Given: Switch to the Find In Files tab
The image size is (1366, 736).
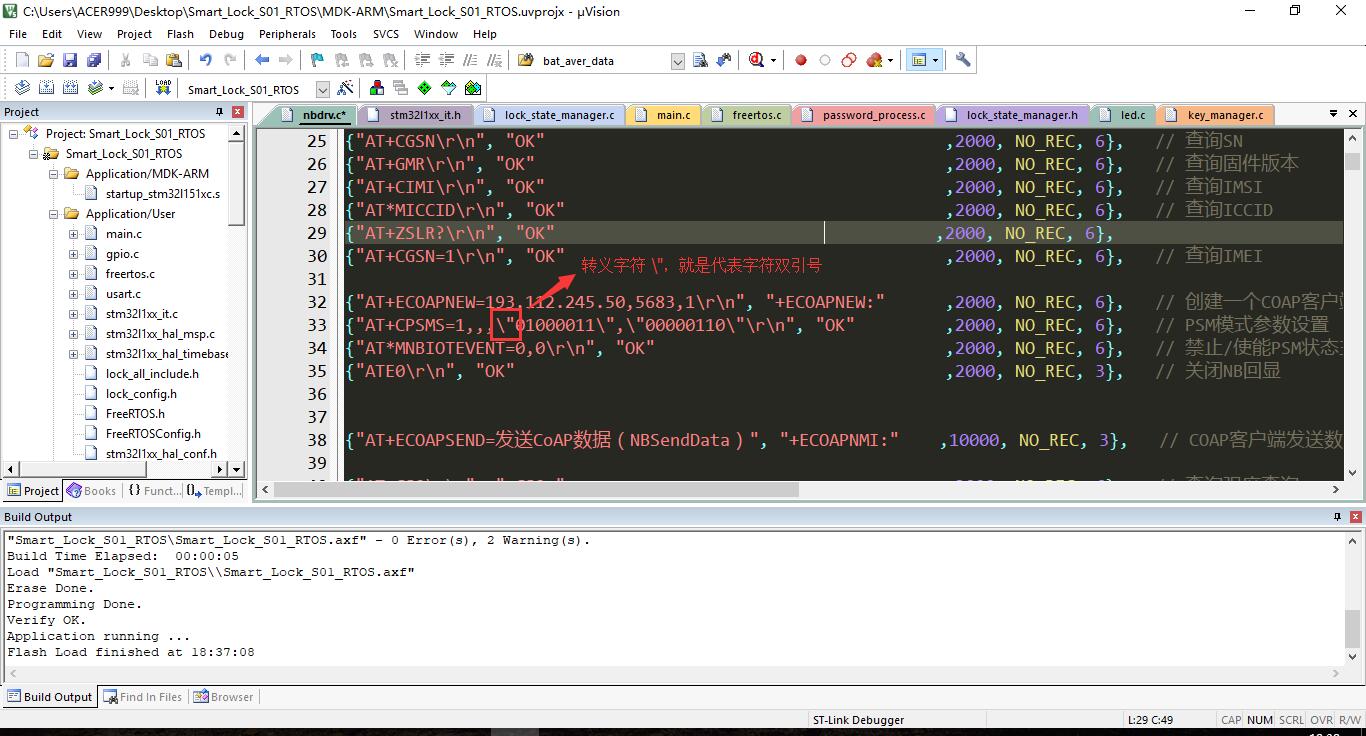Looking at the screenshot, I should [143, 697].
